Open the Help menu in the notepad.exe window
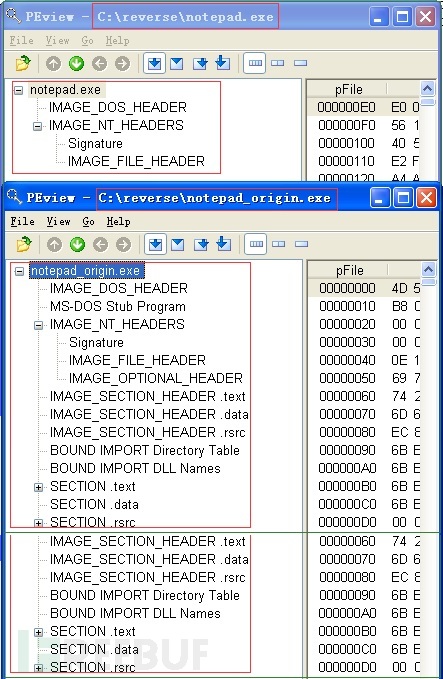Viewport: 443px width, 679px height. click(x=117, y=41)
